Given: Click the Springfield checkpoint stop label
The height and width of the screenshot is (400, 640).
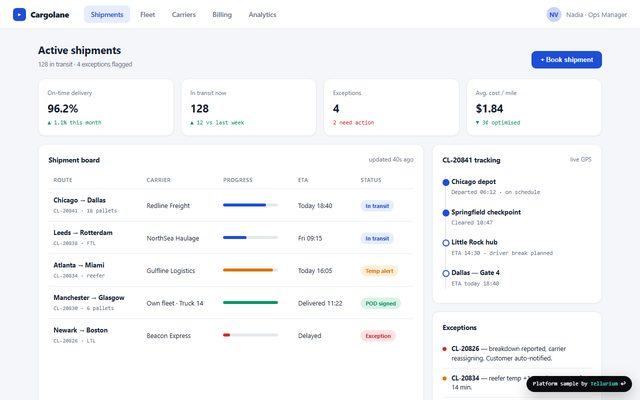Looking at the screenshot, I should pyautogui.click(x=486, y=212).
